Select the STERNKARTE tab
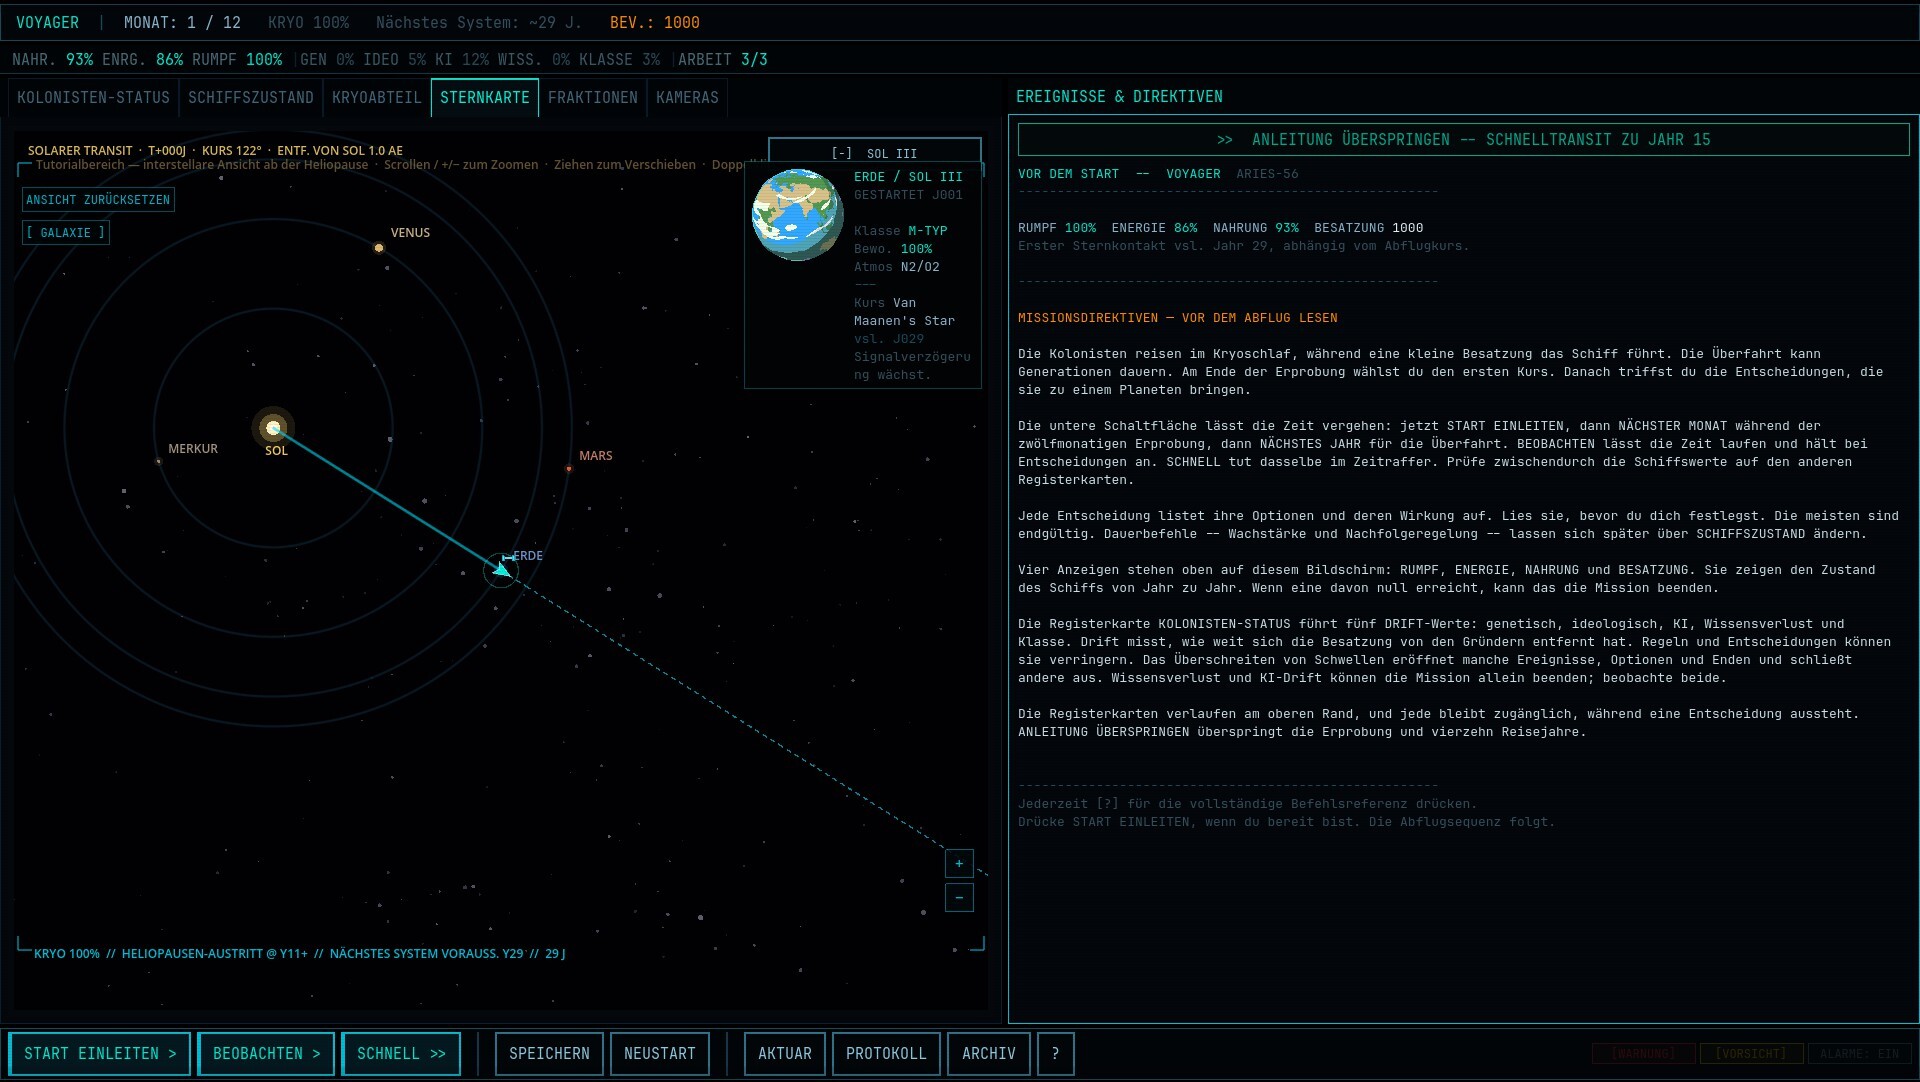The image size is (1920, 1082). click(x=485, y=97)
